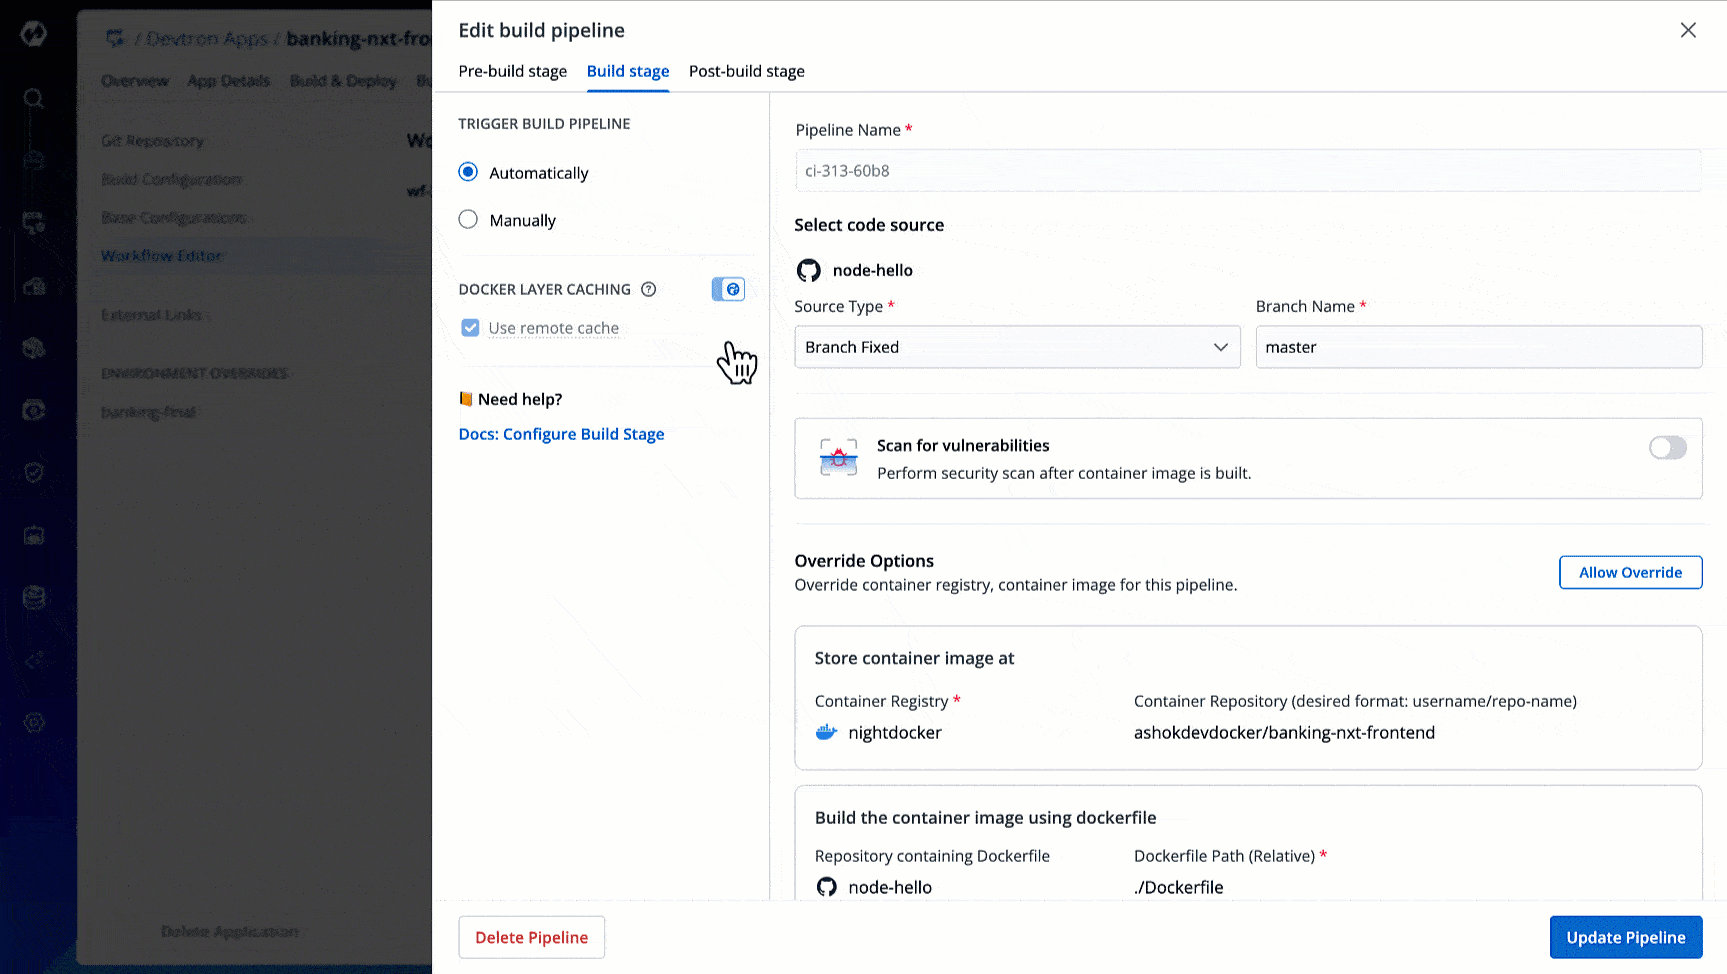Screen dimensions: 1727x974
Task: Open Docs: Configure Build Stage link
Action: click(x=561, y=434)
